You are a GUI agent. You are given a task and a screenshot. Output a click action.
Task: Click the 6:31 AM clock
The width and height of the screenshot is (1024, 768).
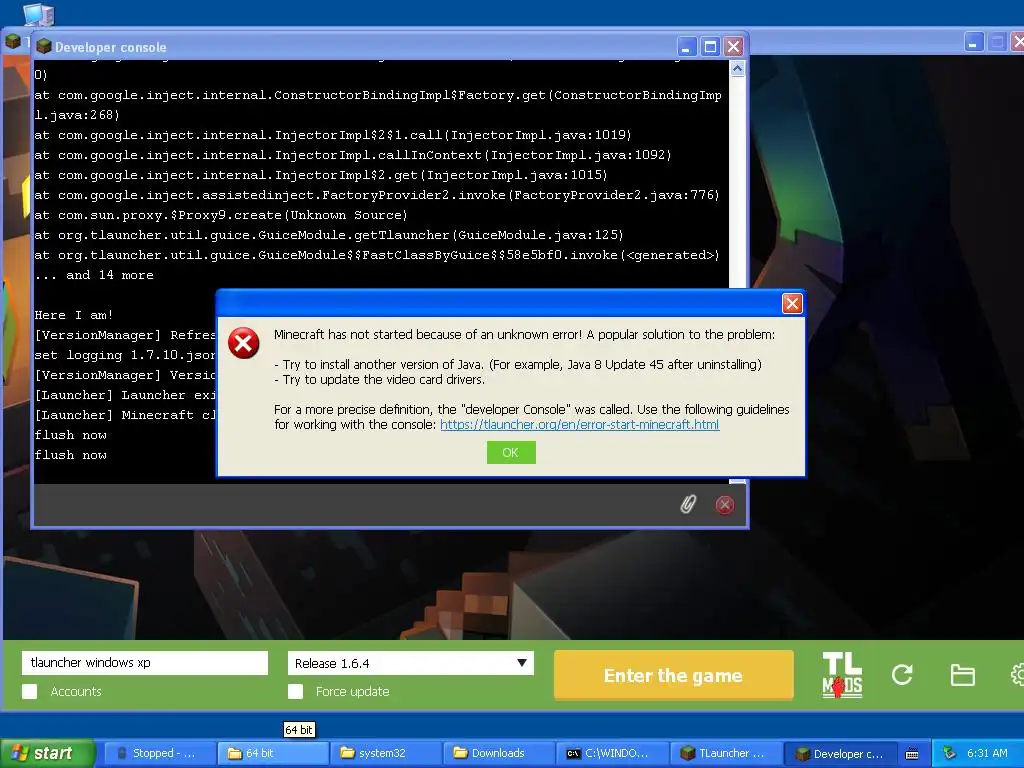(x=987, y=753)
